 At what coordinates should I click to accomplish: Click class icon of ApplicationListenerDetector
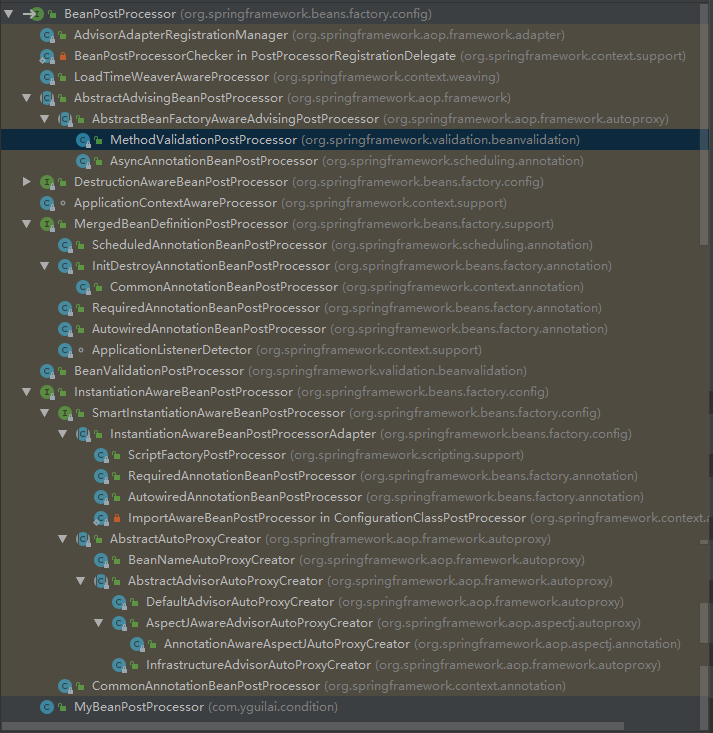[x=65, y=350]
